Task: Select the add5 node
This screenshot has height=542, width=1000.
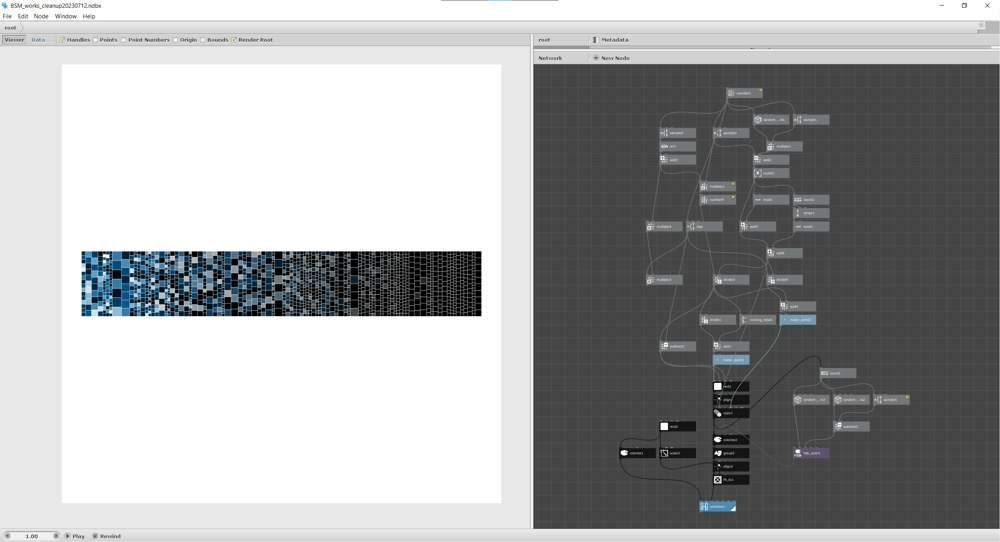Action: pyautogui.click(x=758, y=227)
